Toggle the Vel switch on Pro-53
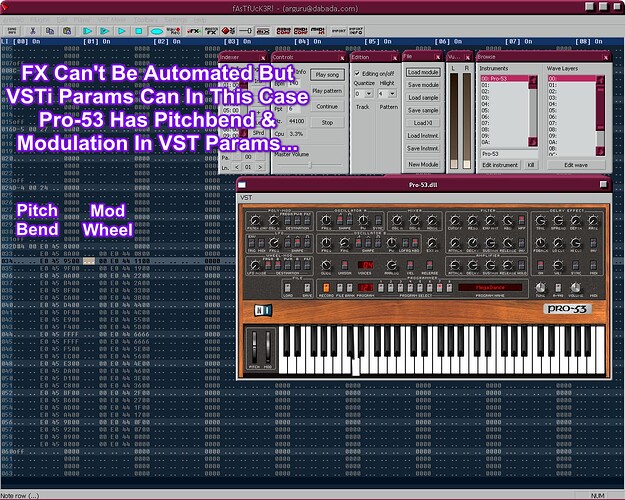The image size is (625, 500). point(411,266)
